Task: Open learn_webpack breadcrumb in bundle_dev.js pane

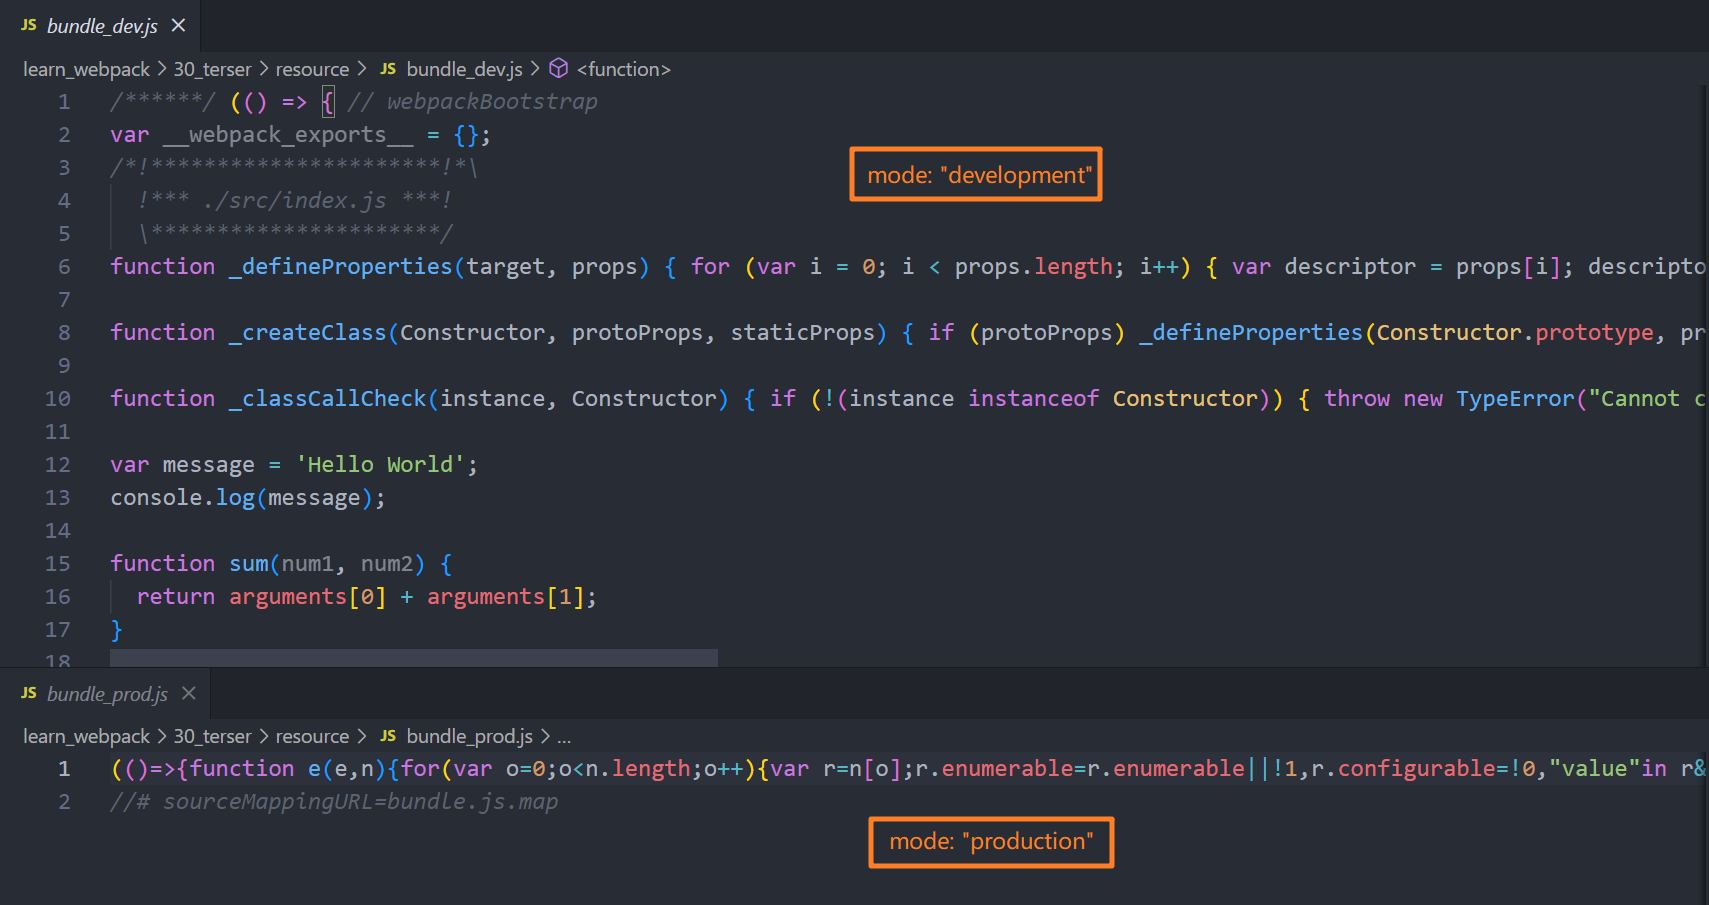Action: click(x=86, y=69)
